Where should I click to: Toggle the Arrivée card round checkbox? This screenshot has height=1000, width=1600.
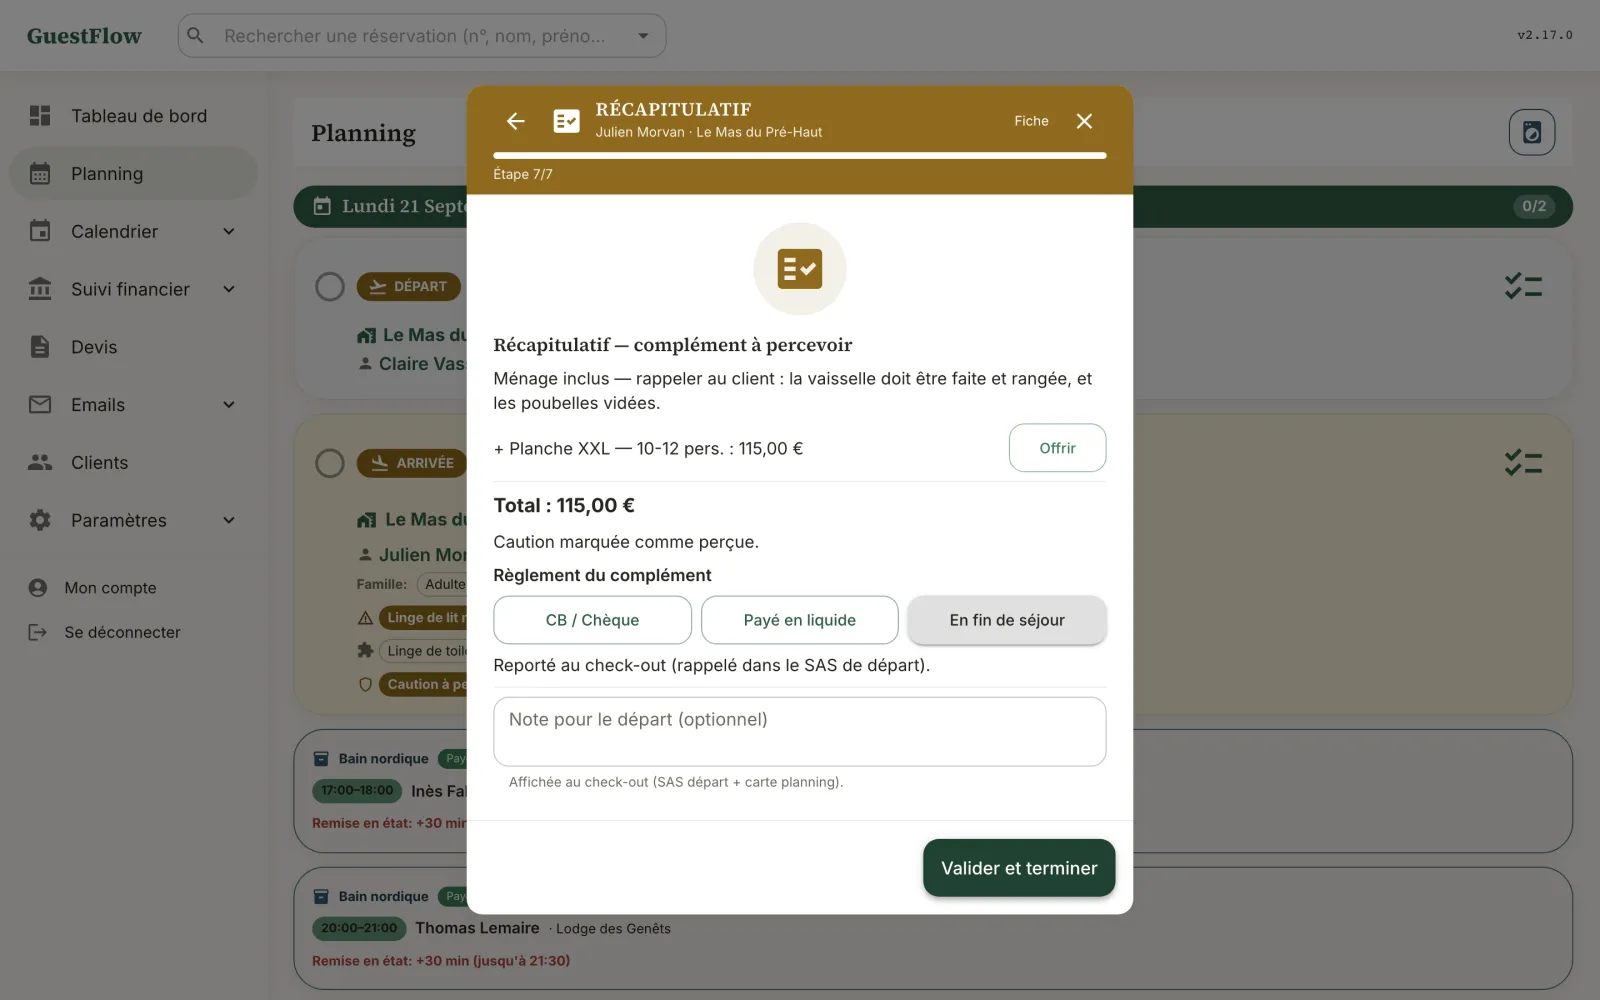click(330, 463)
